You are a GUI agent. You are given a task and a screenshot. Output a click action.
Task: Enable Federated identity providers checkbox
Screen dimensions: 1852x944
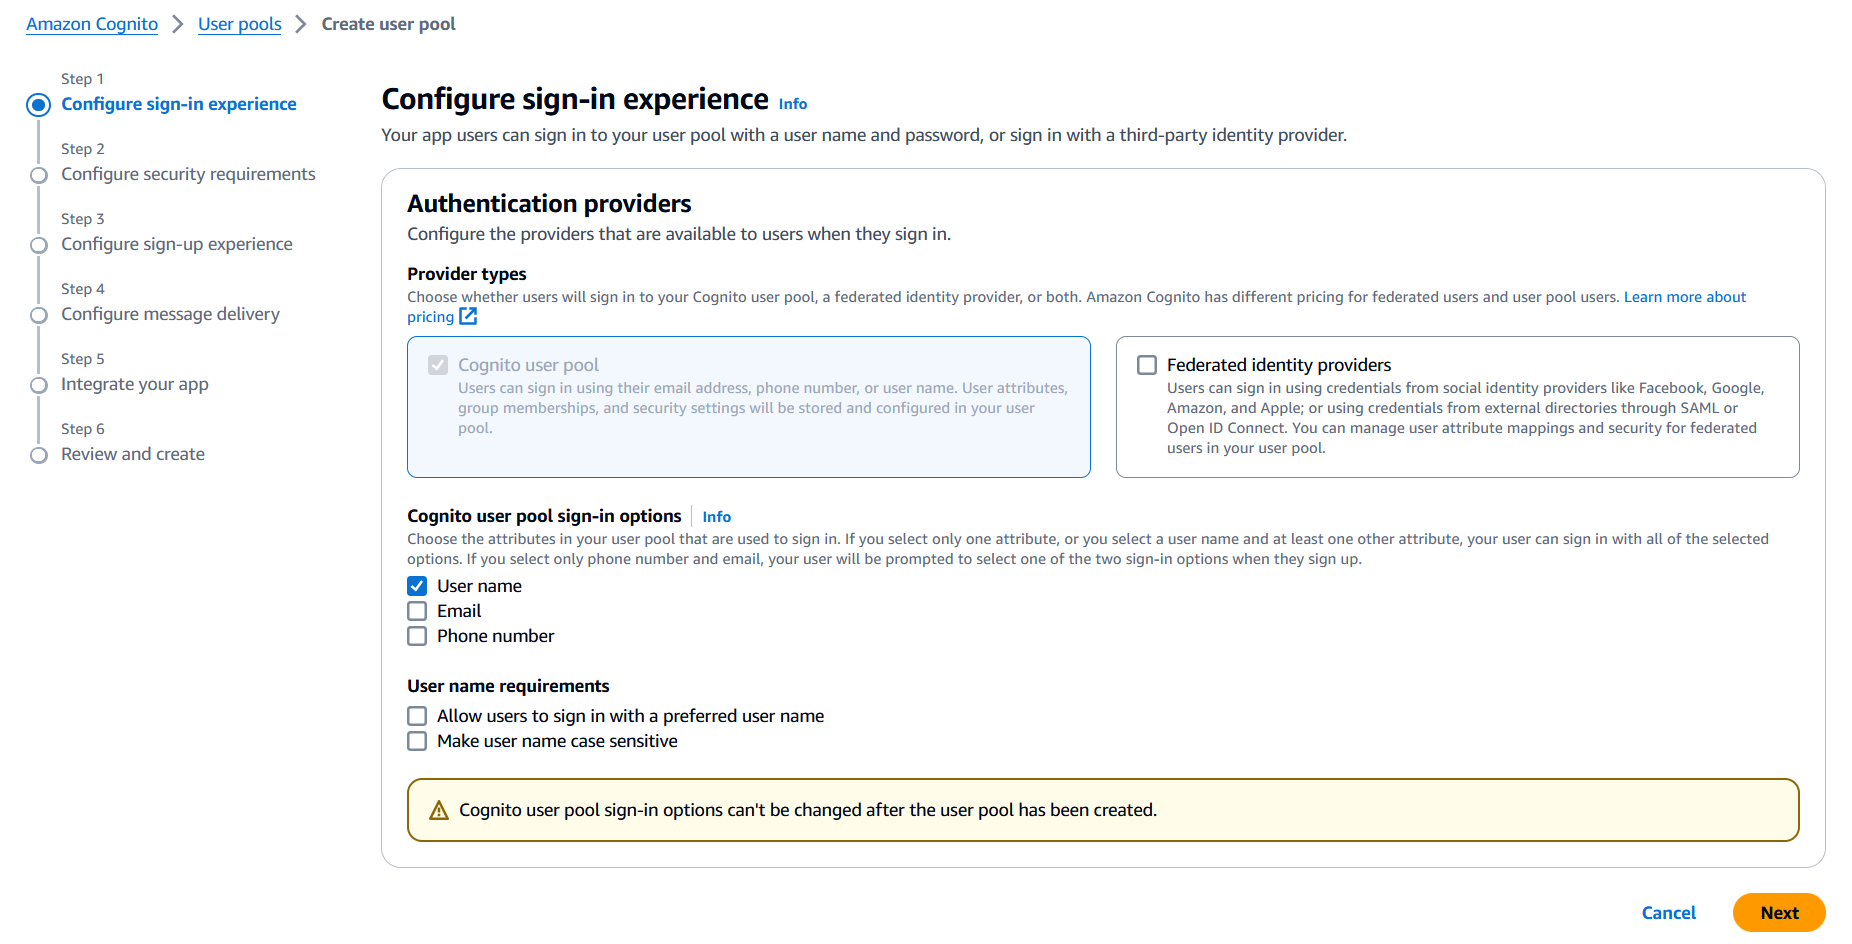click(x=1147, y=365)
